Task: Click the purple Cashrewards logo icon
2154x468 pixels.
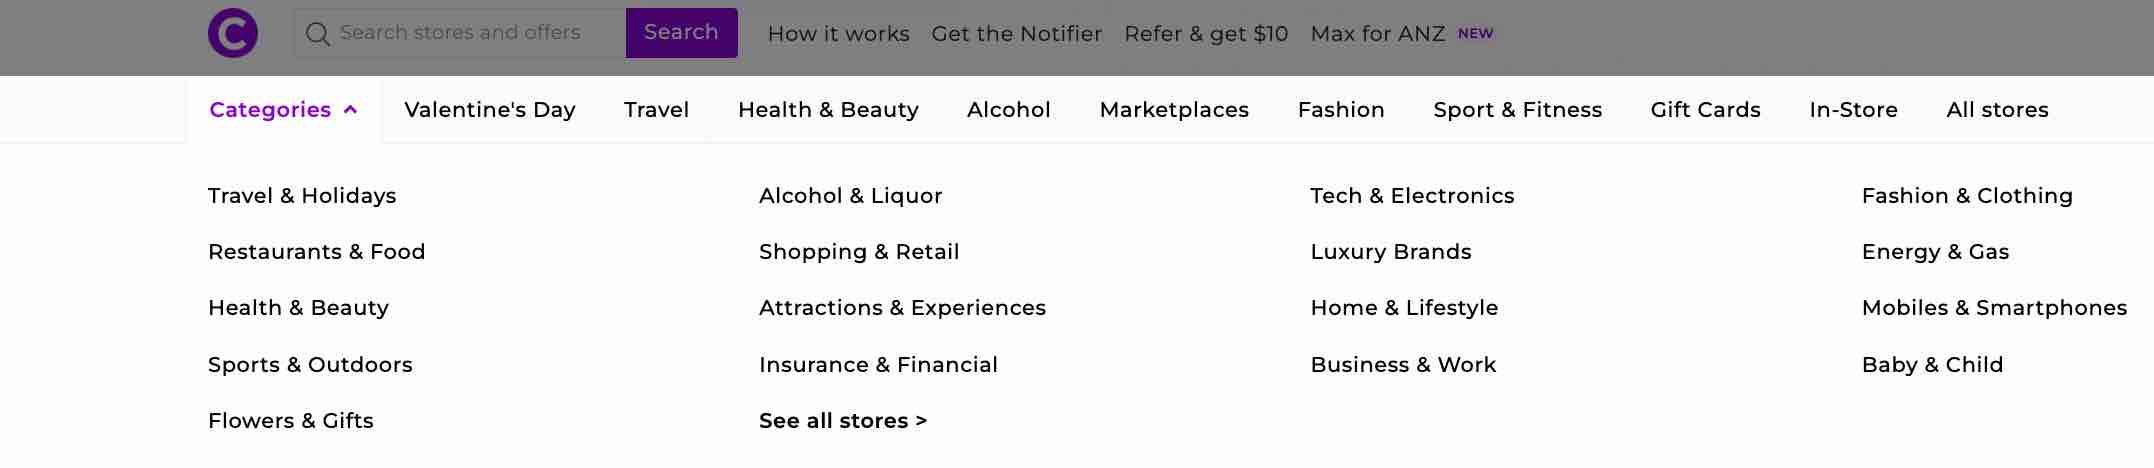Action: [x=233, y=33]
